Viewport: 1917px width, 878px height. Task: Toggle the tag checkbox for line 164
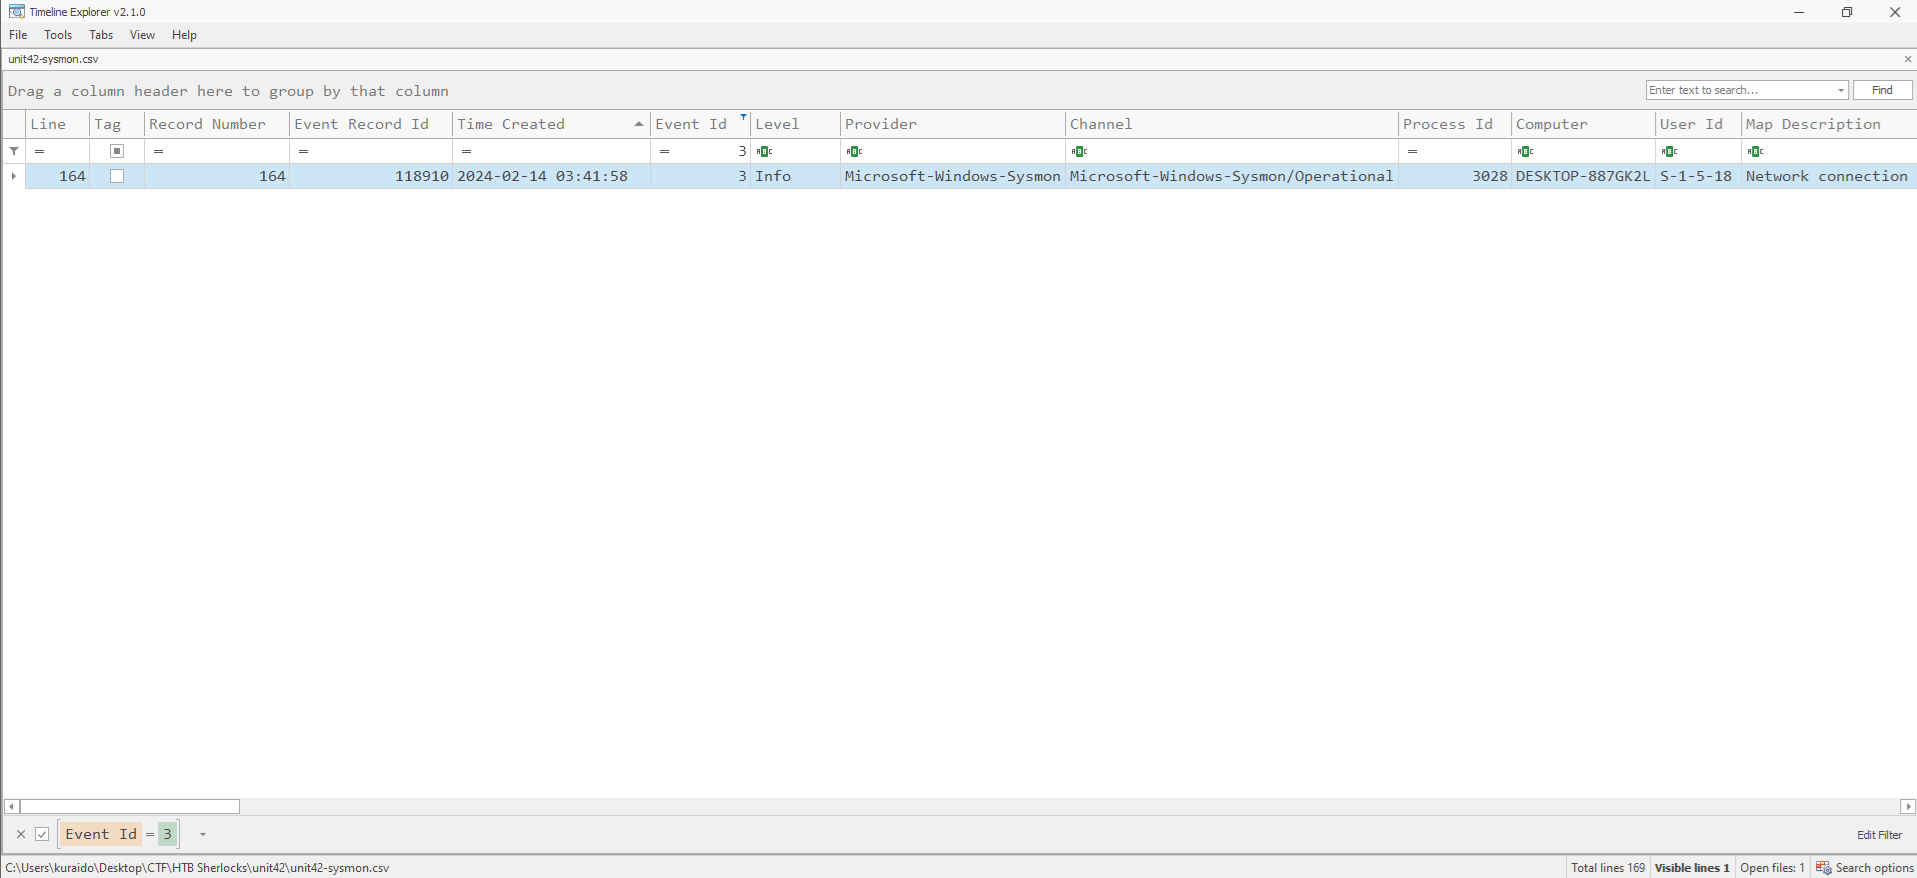point(117,176)
